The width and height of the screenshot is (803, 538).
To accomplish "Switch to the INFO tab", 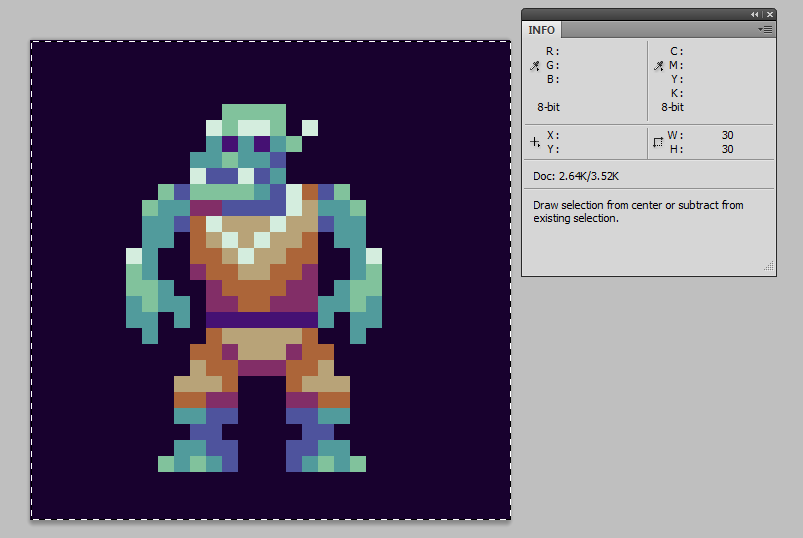I will point(541,30).
